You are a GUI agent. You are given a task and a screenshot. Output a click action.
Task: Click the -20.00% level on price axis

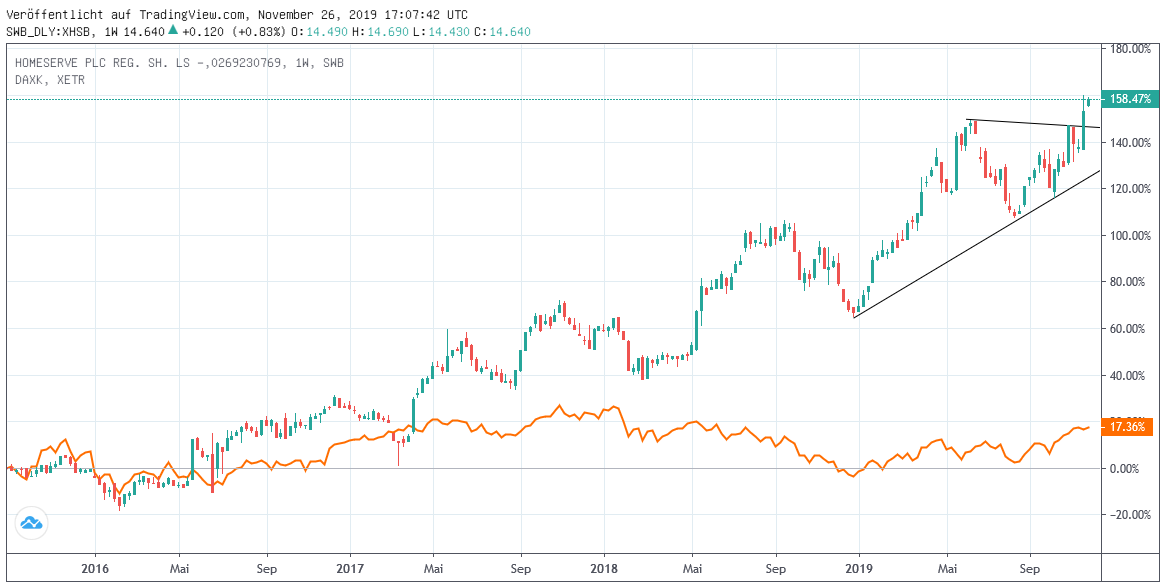point(1126,515)
